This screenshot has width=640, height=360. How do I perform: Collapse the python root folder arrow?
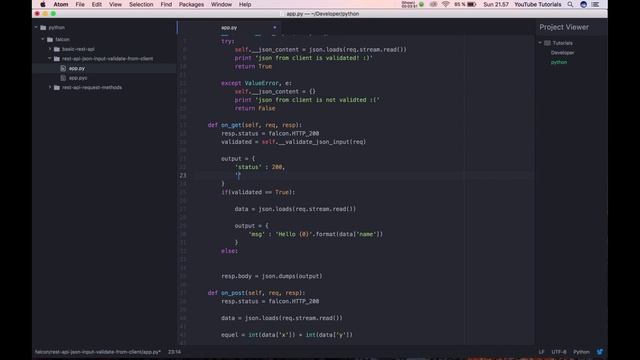click(x=36, y=27)
